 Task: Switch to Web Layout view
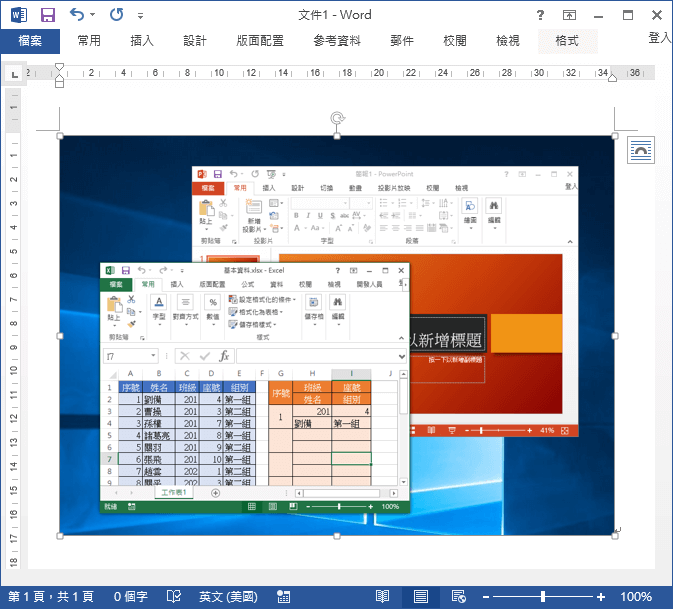point(459,597)
